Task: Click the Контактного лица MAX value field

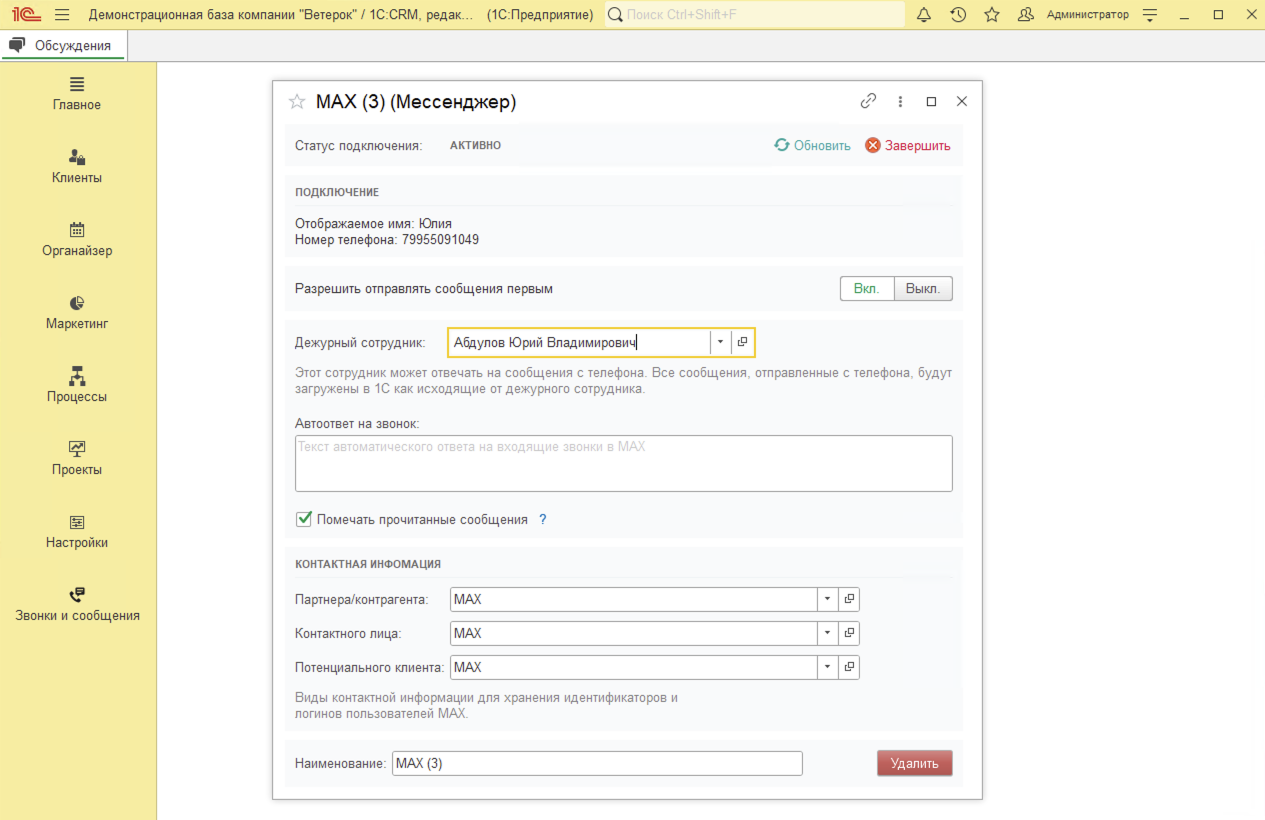Action: [x=634, y=633]
